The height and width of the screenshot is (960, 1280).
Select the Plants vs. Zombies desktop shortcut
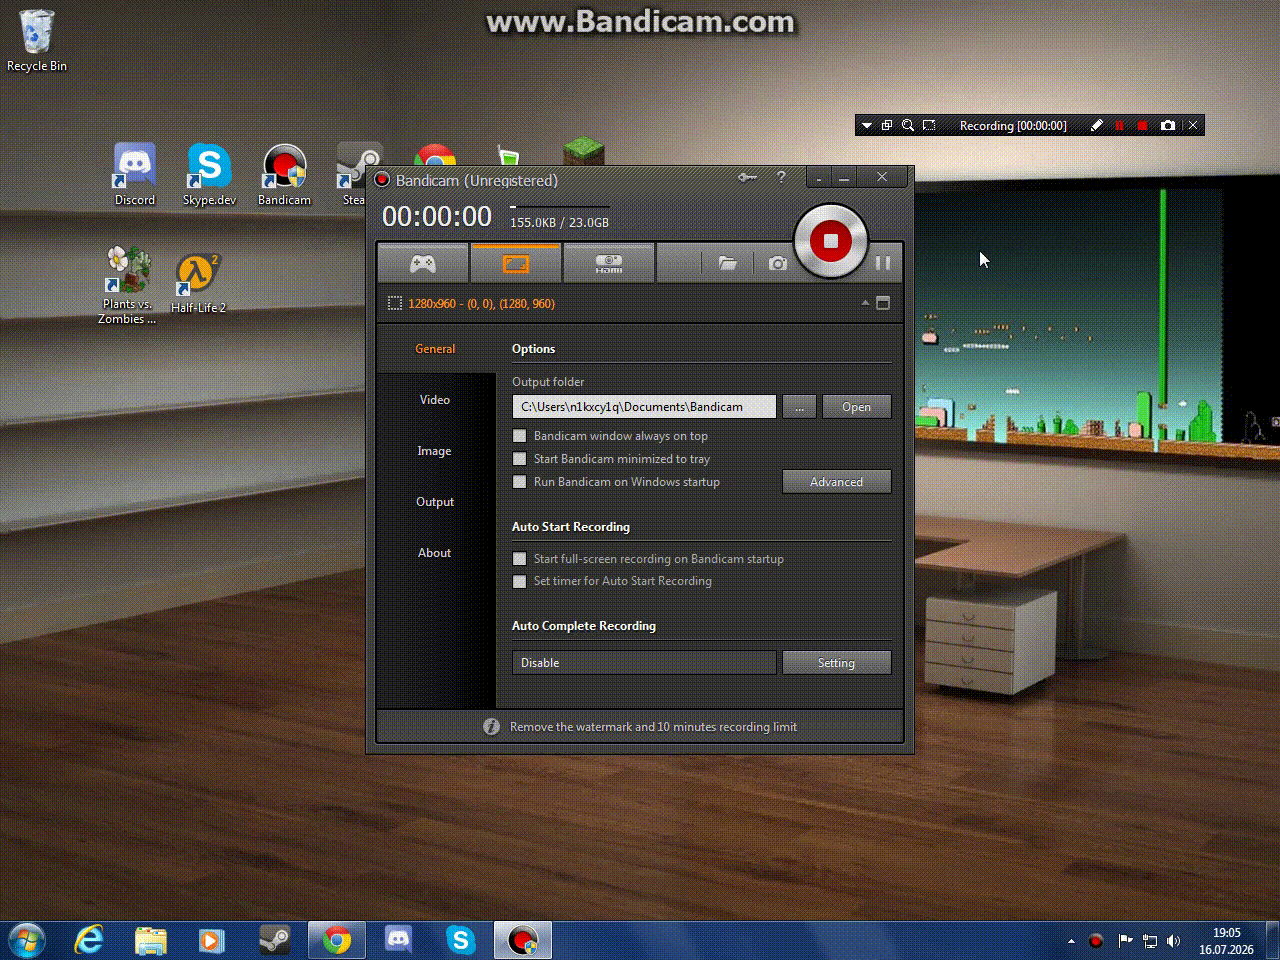click(x=127, y=286)
